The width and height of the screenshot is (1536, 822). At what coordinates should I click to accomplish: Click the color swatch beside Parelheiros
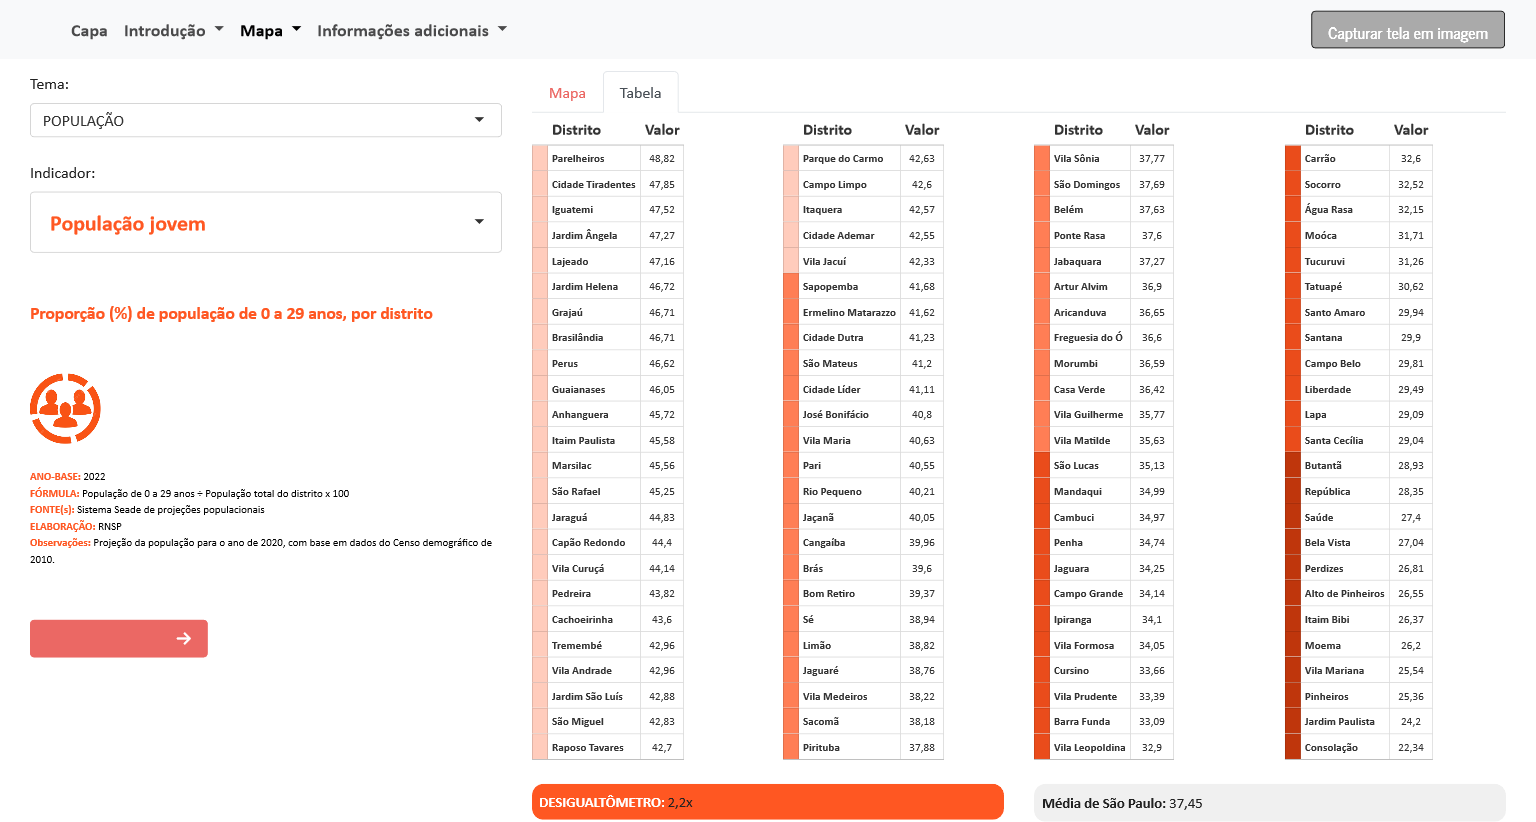[x=540, y=159]
